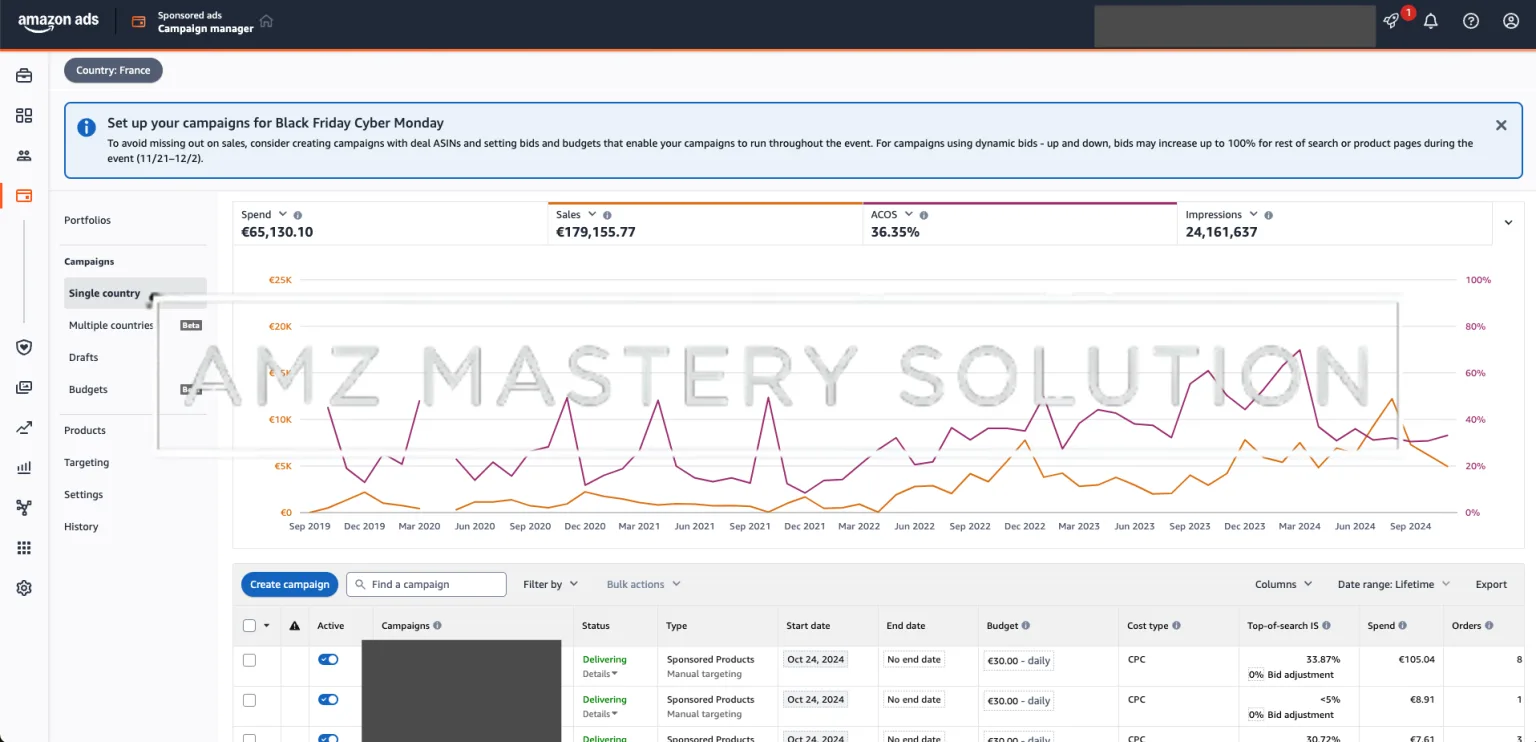Click the info icon next to Spend metric
Screen dimensions: 1536x742
click(x=298, y=215)
